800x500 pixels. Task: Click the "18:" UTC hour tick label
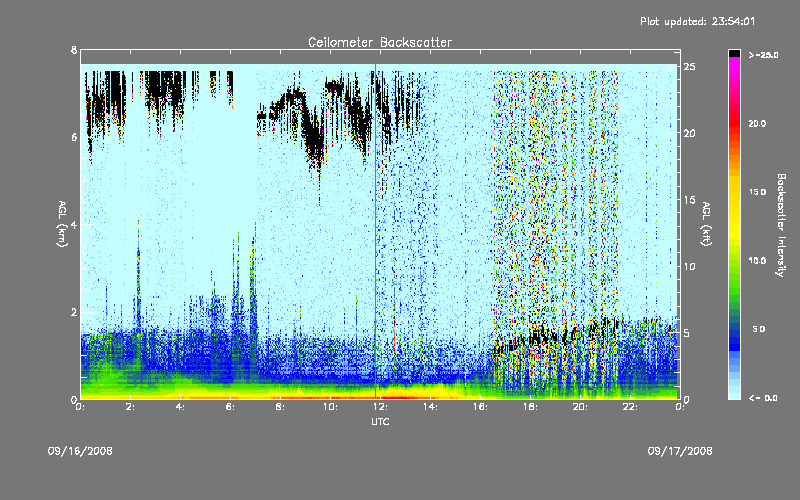[x=531, y=407]
